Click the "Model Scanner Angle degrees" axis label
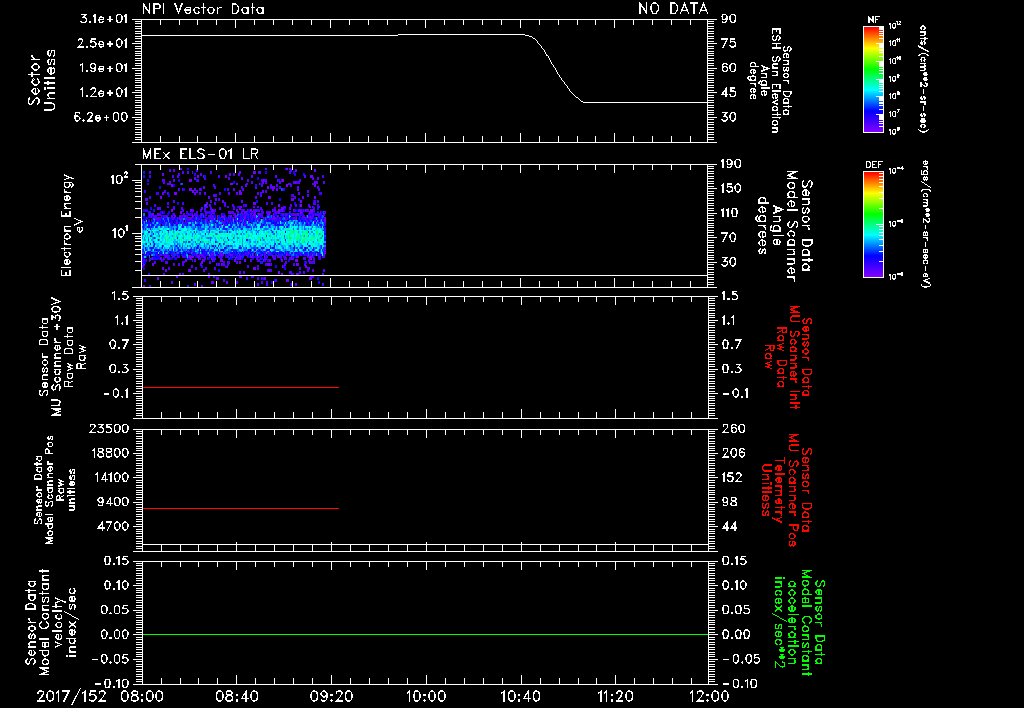The height and width of the screenshot is (708, 1024). (784, 226)
